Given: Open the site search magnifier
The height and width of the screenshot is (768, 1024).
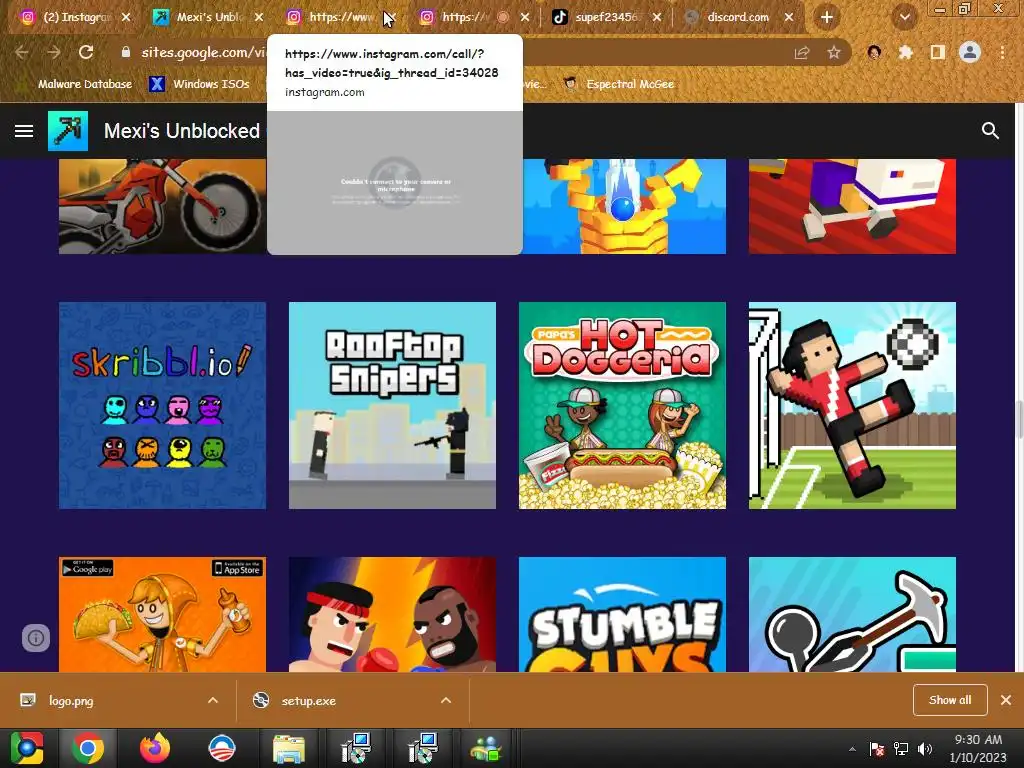Looking at the screenshot, I should point(990,131).
